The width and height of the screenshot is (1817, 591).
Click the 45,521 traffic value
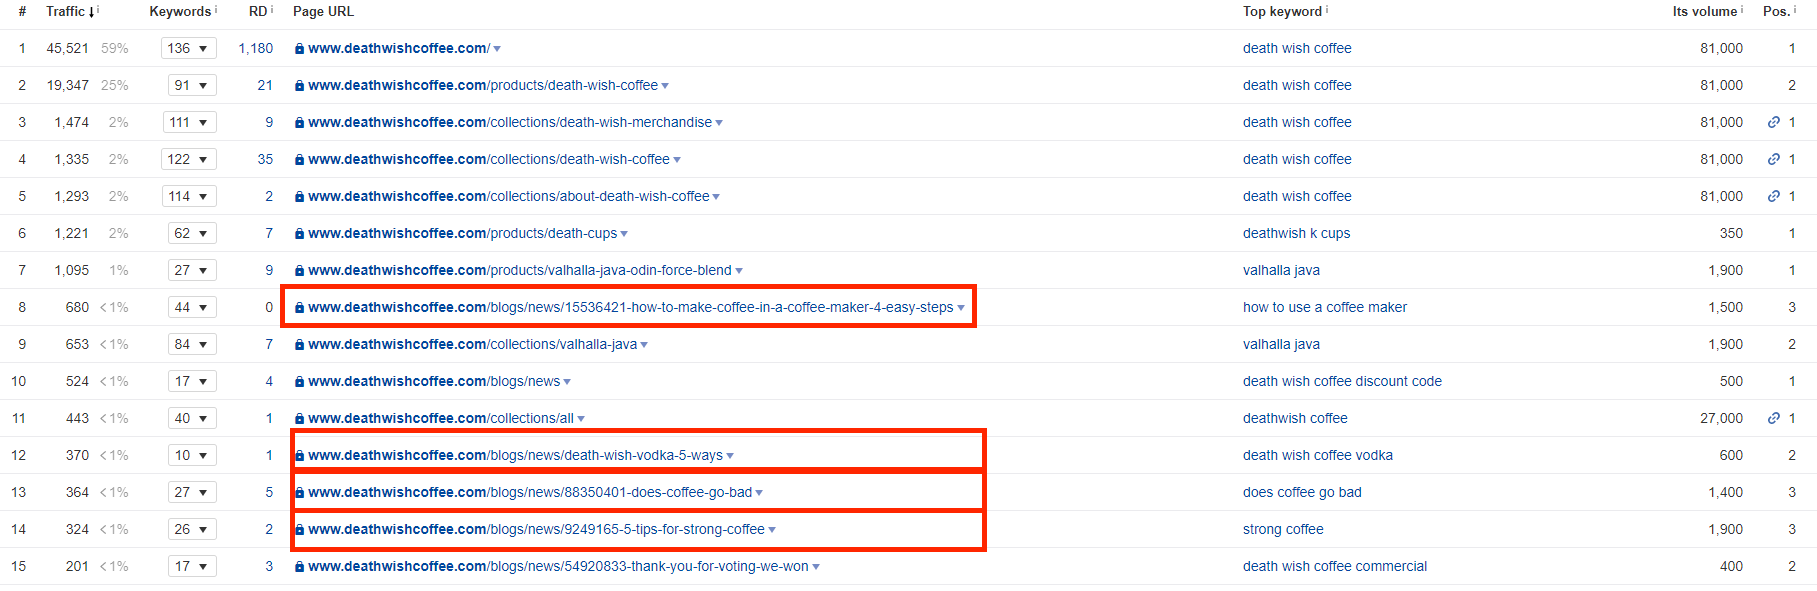click(68, 48)
